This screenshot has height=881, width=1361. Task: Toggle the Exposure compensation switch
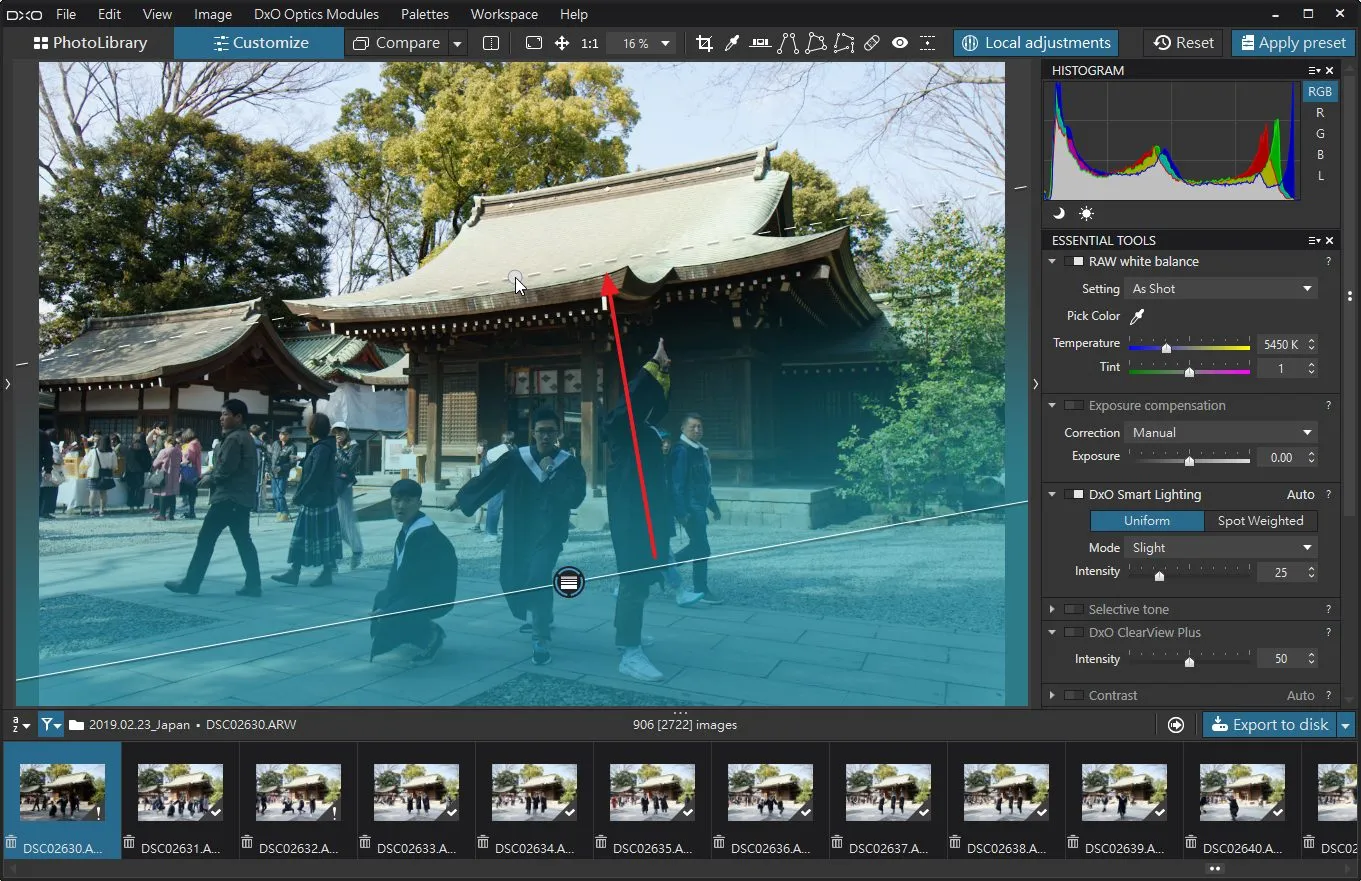1073,405
